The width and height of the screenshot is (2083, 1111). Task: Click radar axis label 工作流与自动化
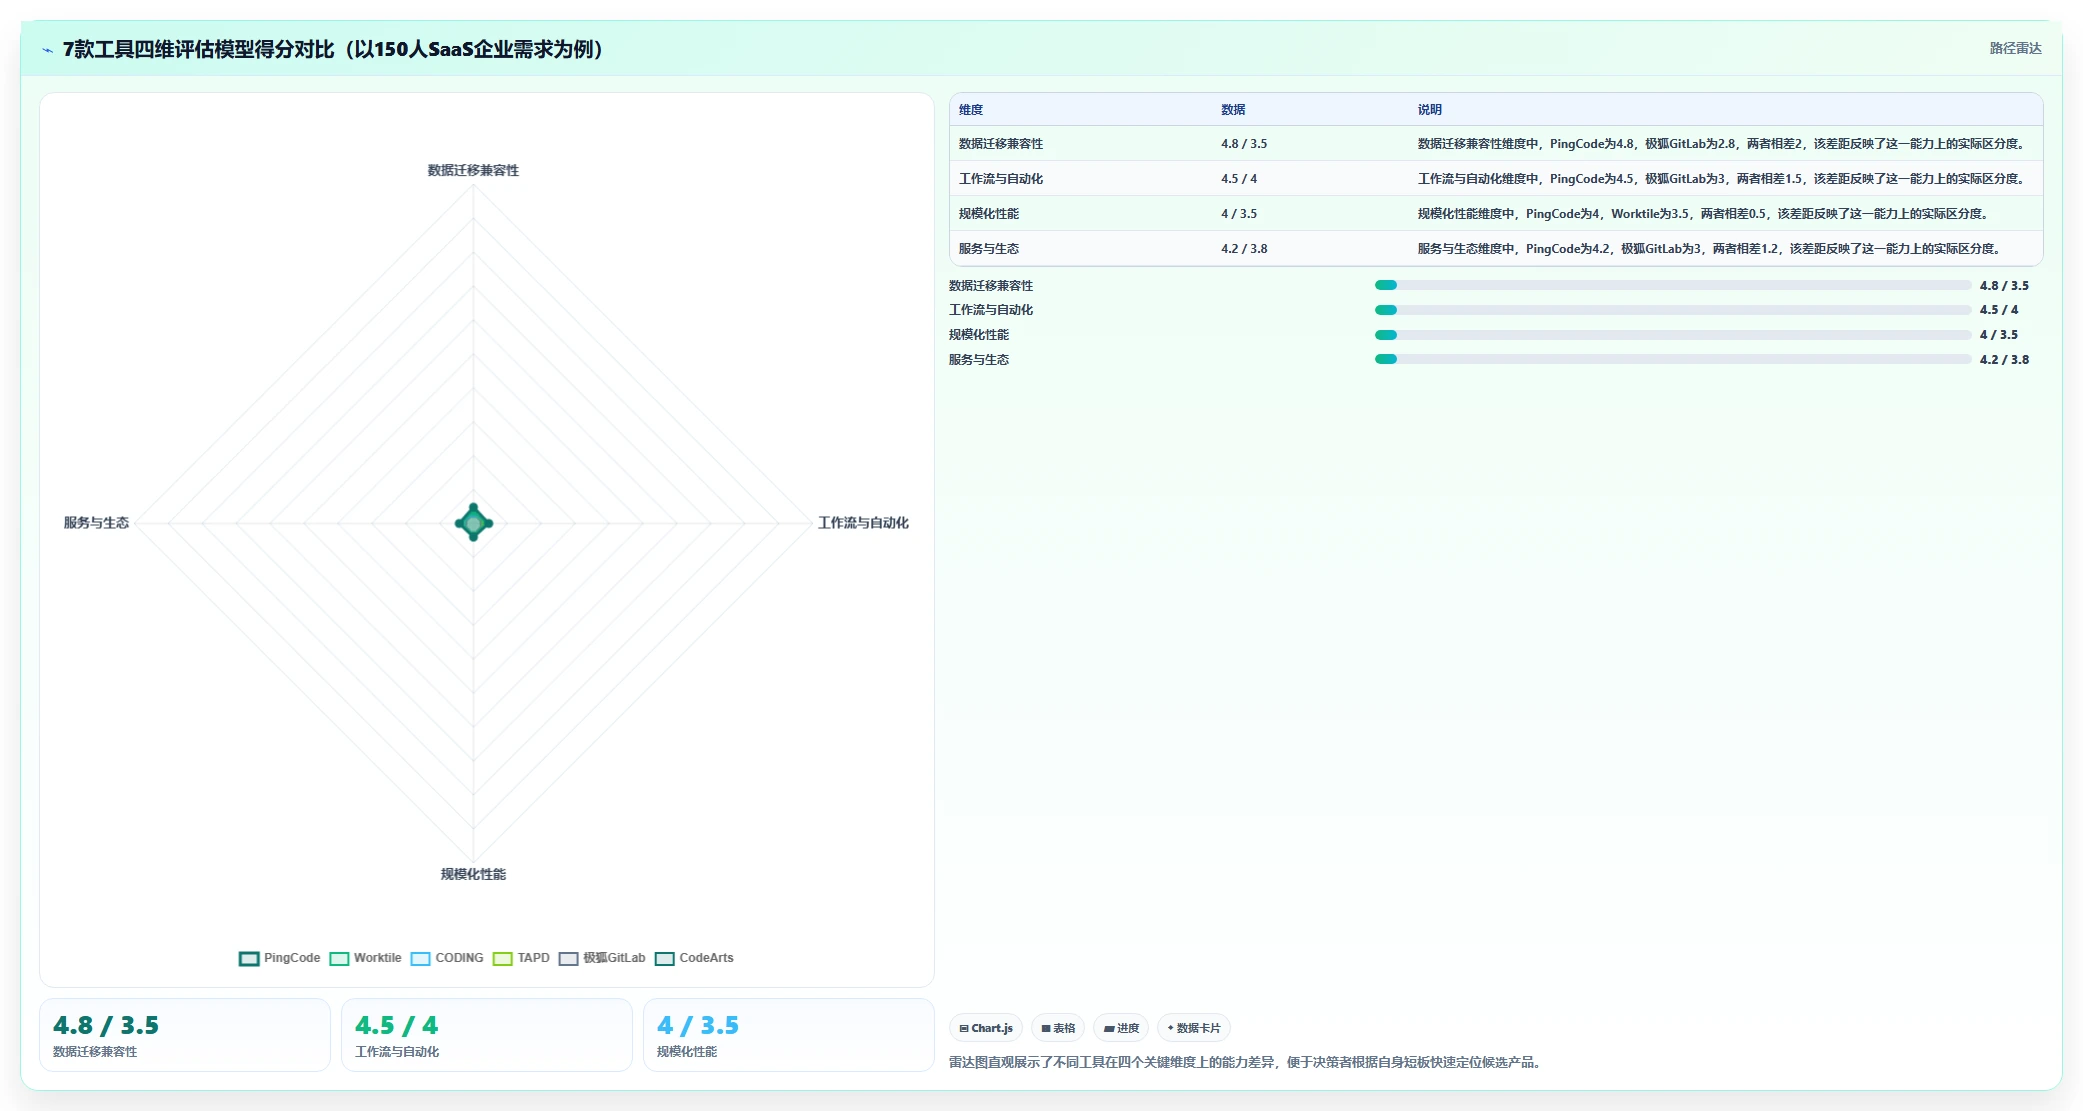tap(863, 523)
